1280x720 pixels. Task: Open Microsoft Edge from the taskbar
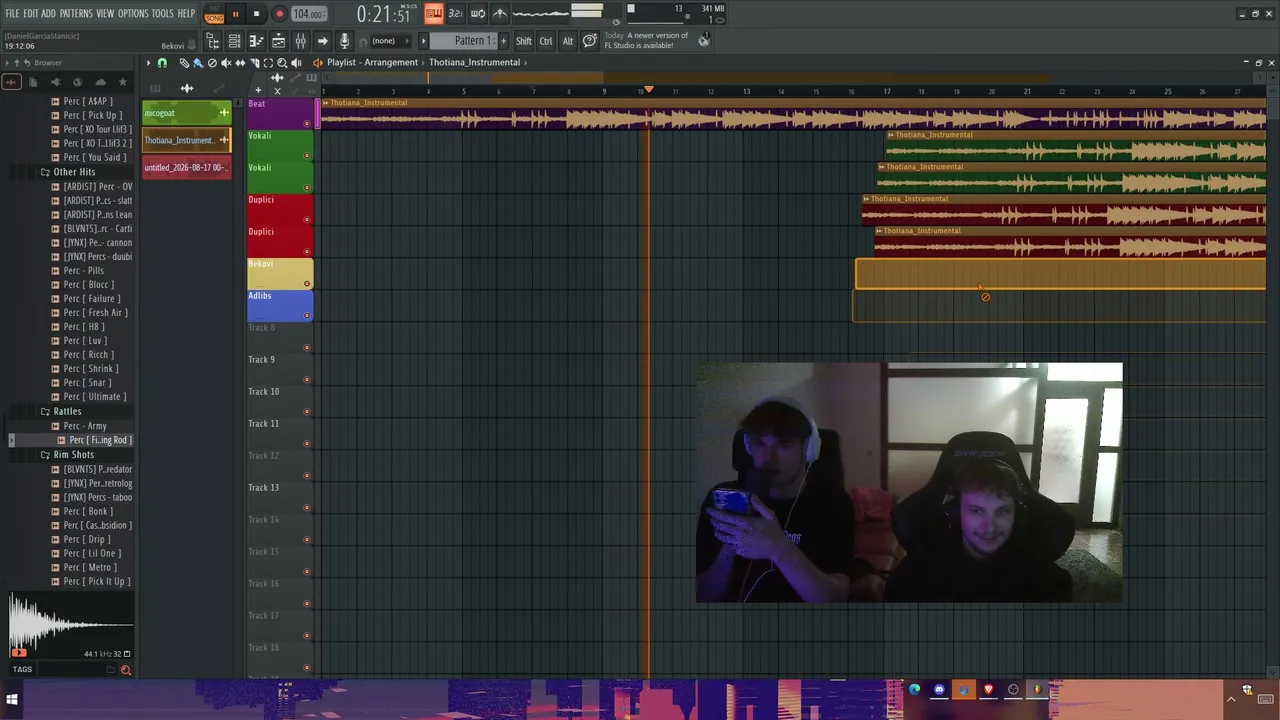[914, 689]
